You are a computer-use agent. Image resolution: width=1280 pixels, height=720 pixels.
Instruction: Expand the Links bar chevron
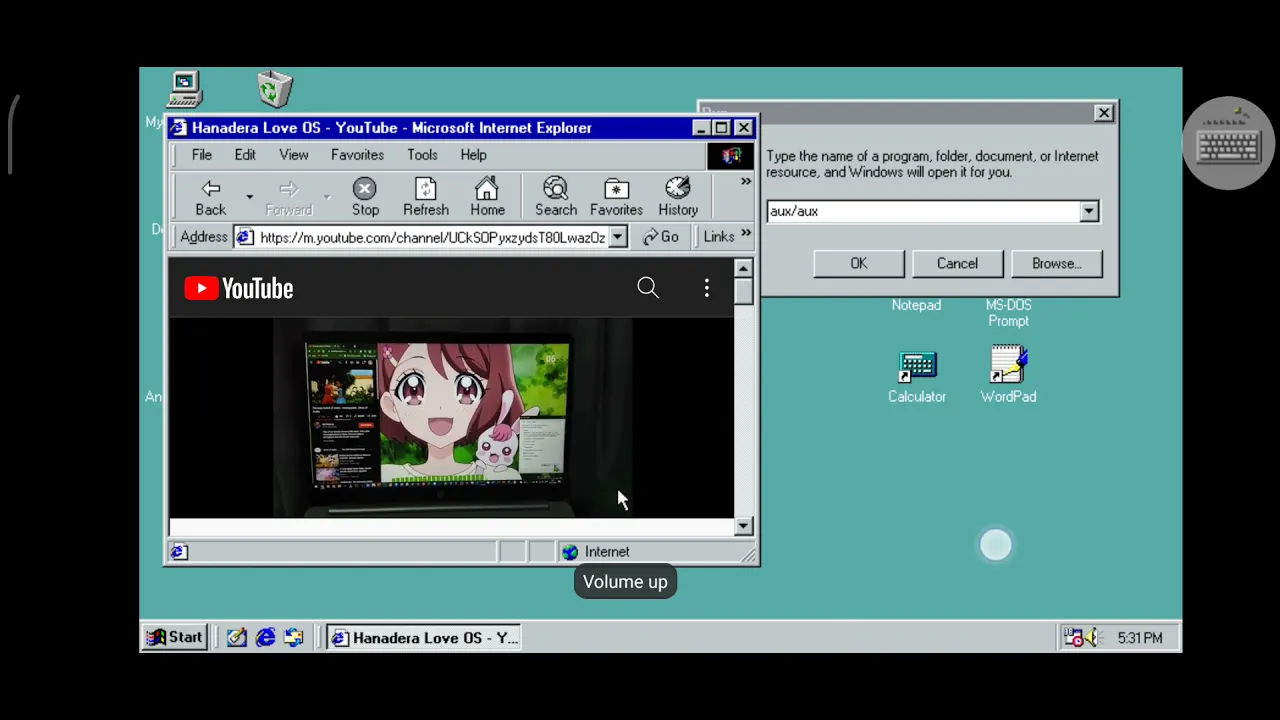click(x=745, y=235)
